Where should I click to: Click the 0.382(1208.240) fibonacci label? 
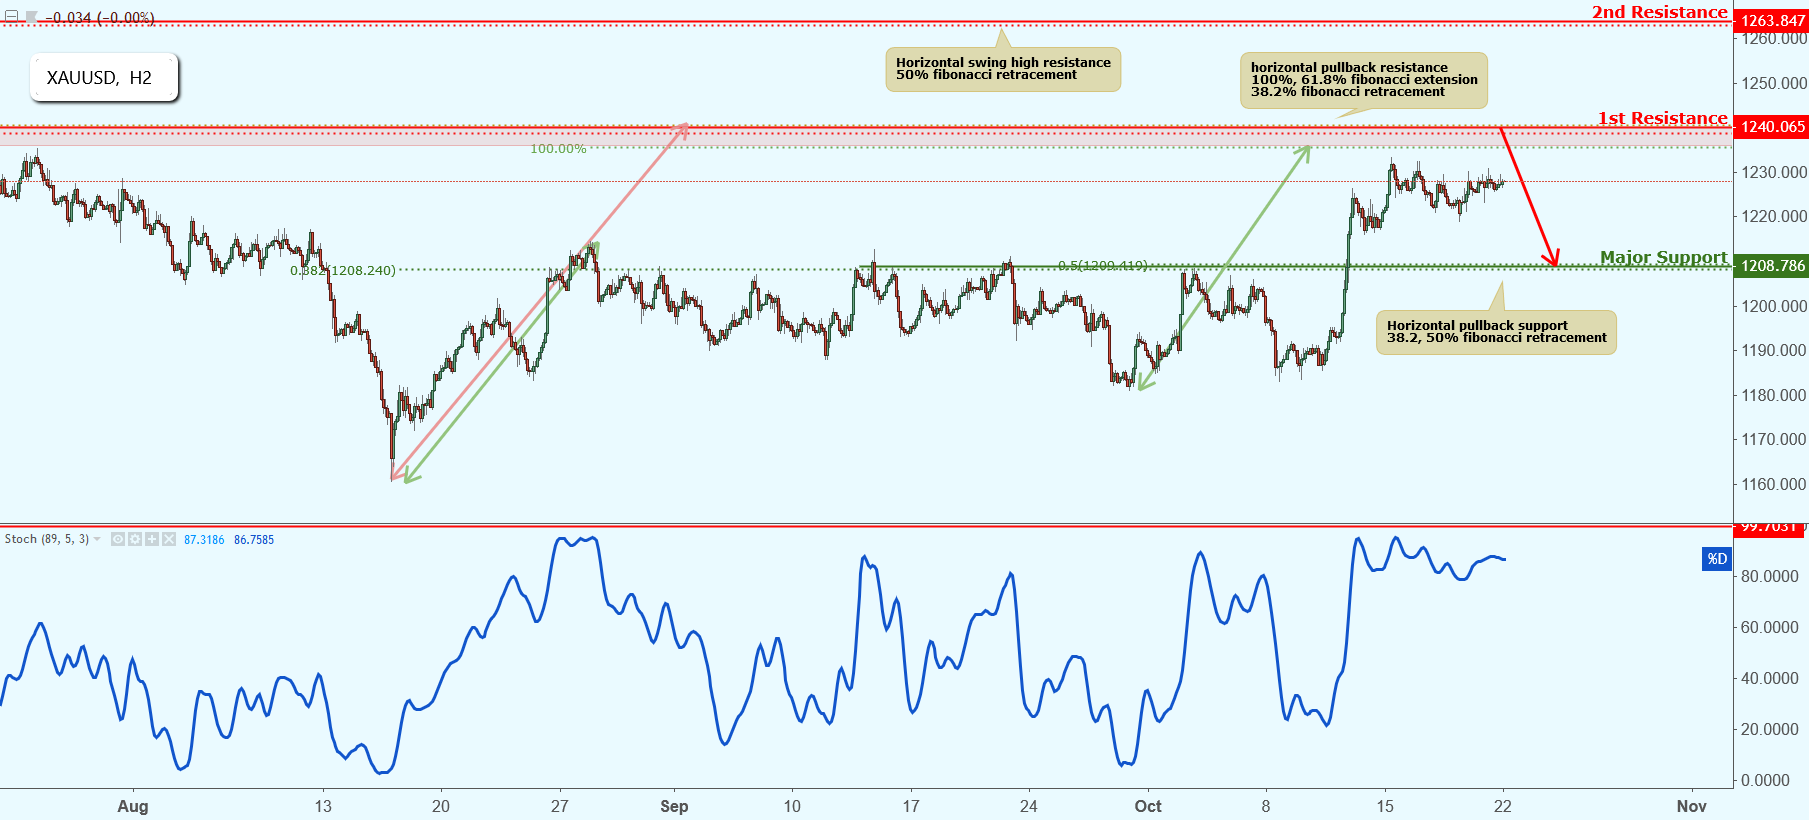coord(343,270)
